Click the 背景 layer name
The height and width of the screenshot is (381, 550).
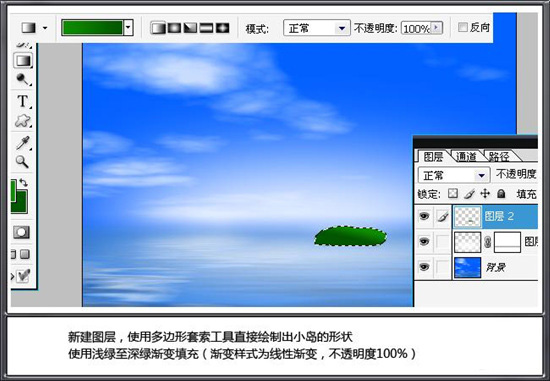coord(496,268)
